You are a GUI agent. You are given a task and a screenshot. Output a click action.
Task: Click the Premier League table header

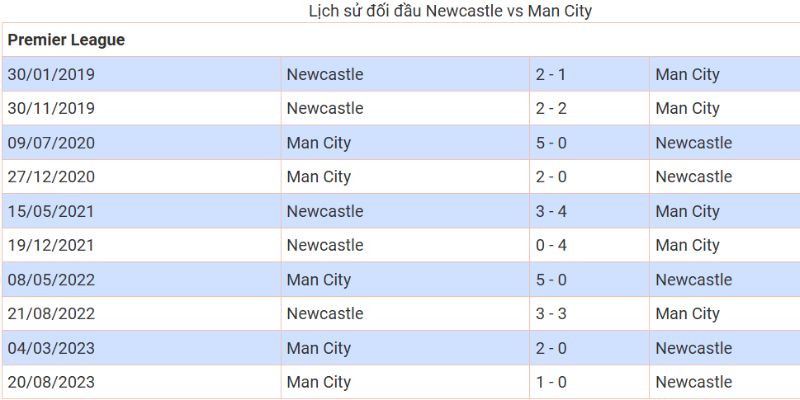[66, 40]
